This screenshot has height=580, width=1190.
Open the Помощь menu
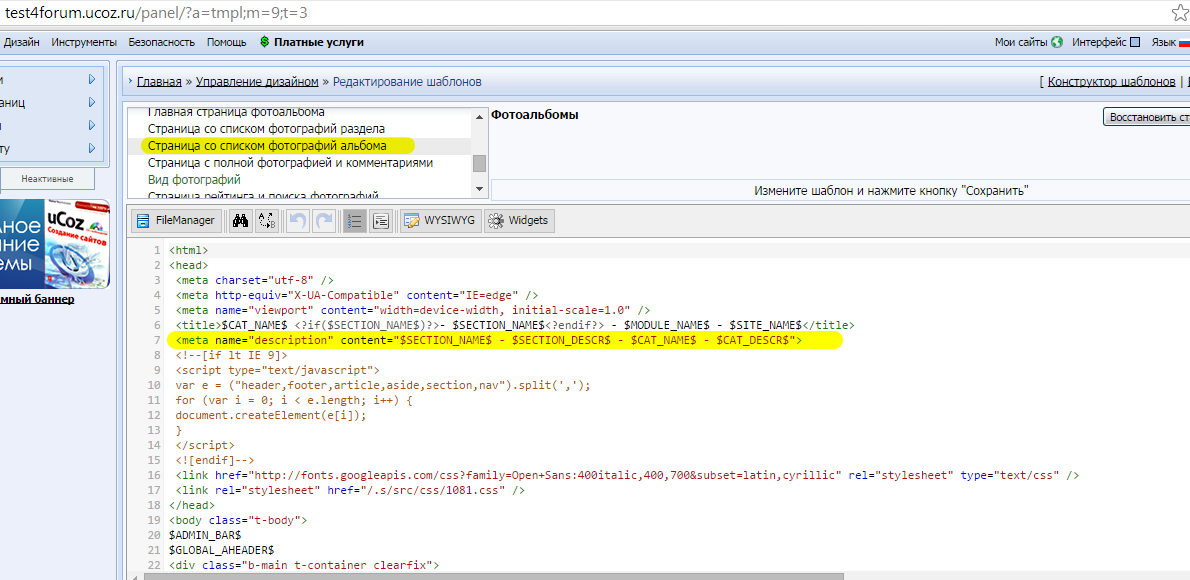click(x=226, y=43)
